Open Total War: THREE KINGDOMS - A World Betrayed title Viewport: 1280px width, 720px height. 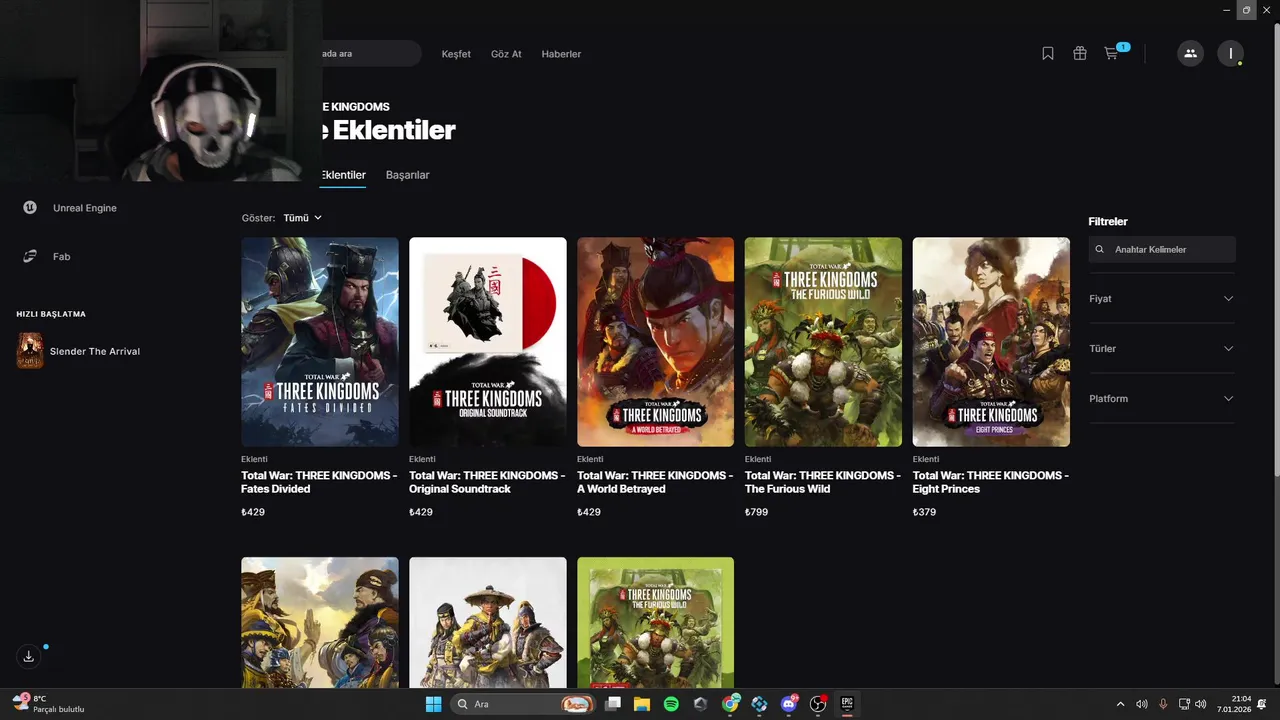(x=655, y=482)
